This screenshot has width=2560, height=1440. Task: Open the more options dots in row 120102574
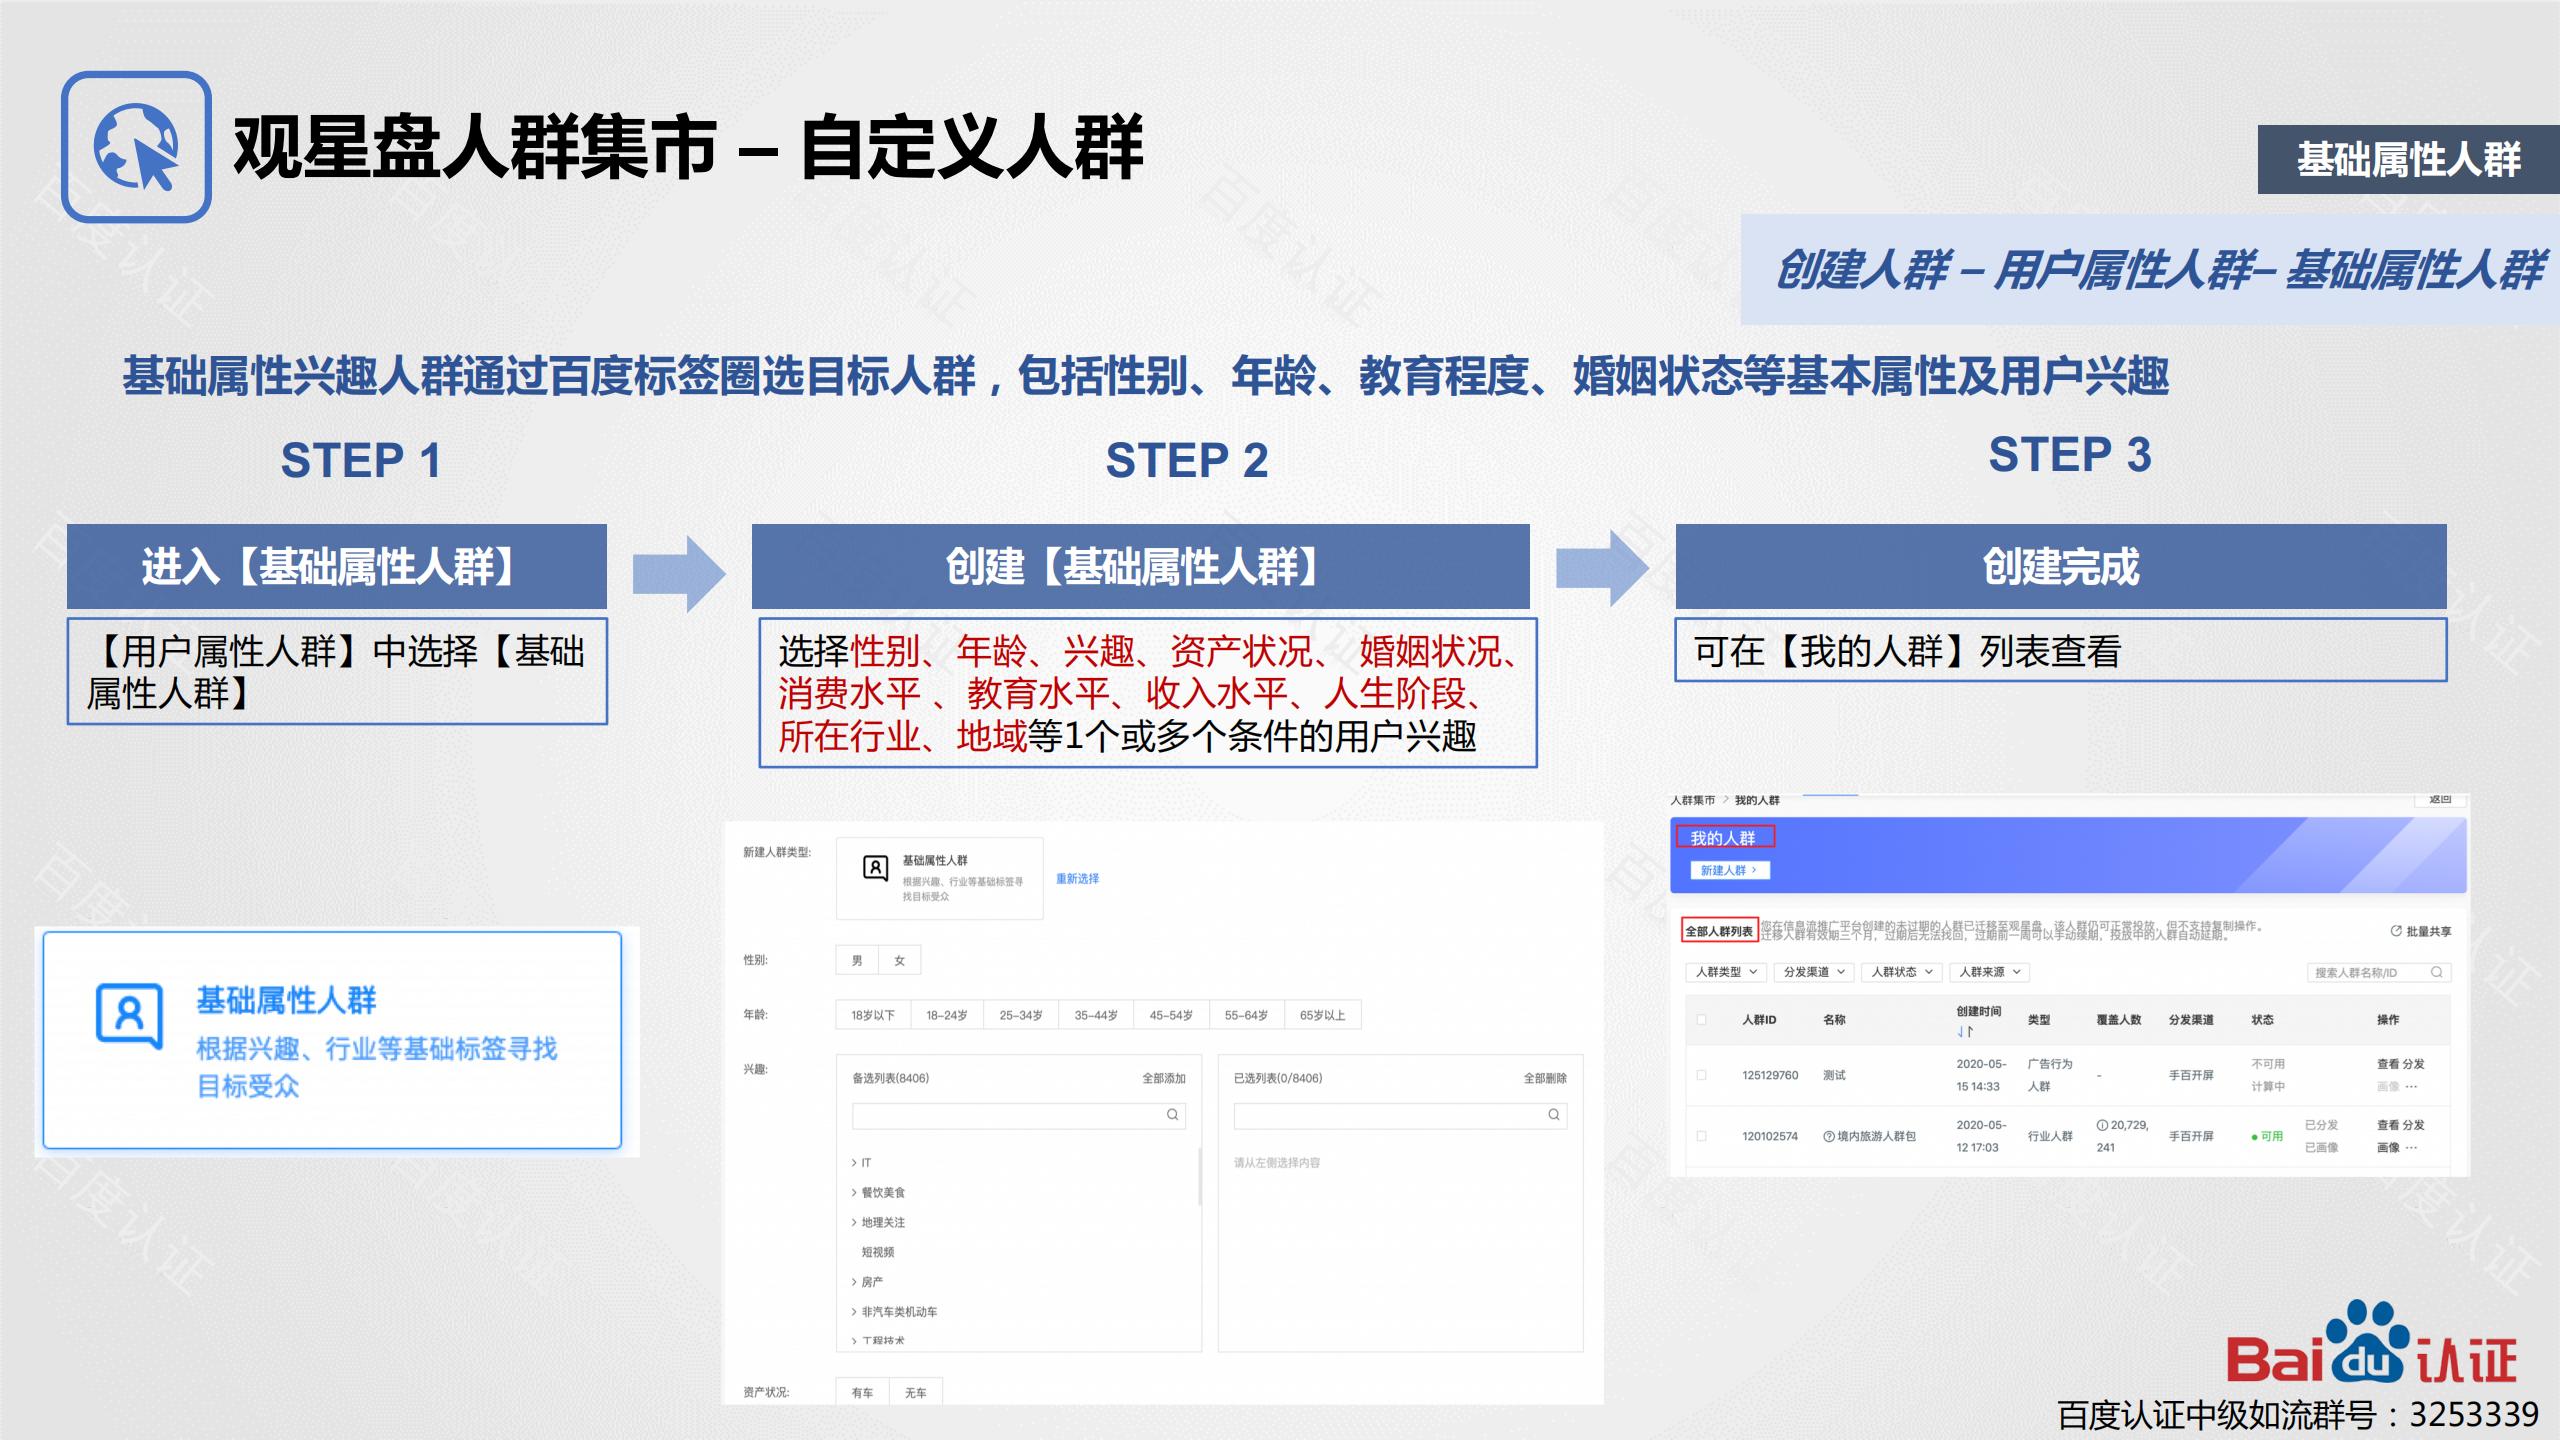tap(2411, 1147)
